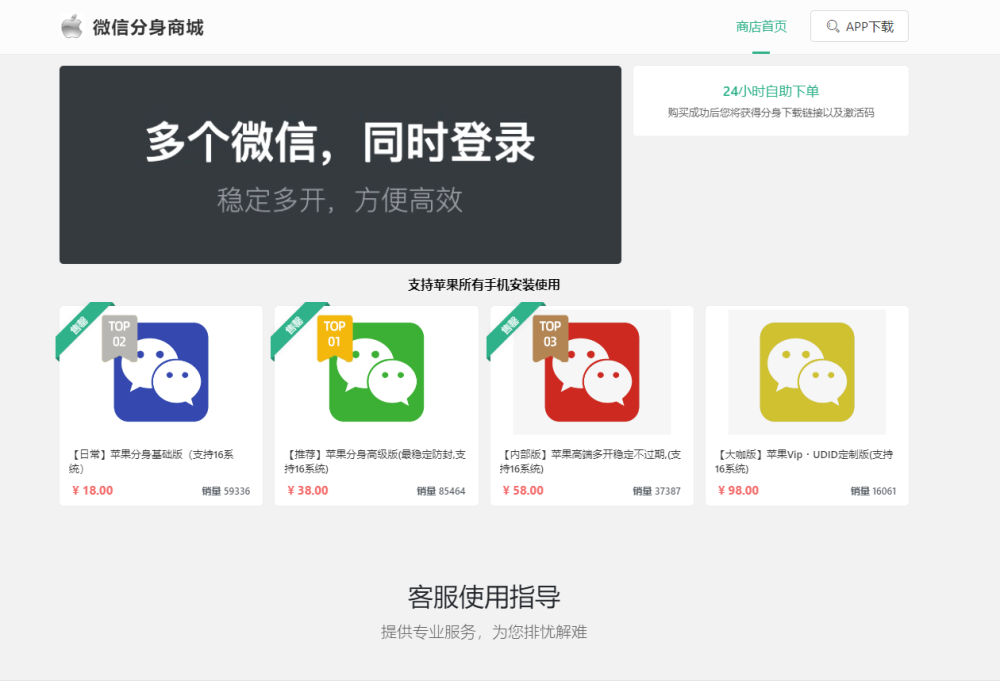
Task: Click sales count 销量 85464
Action: 441,491
